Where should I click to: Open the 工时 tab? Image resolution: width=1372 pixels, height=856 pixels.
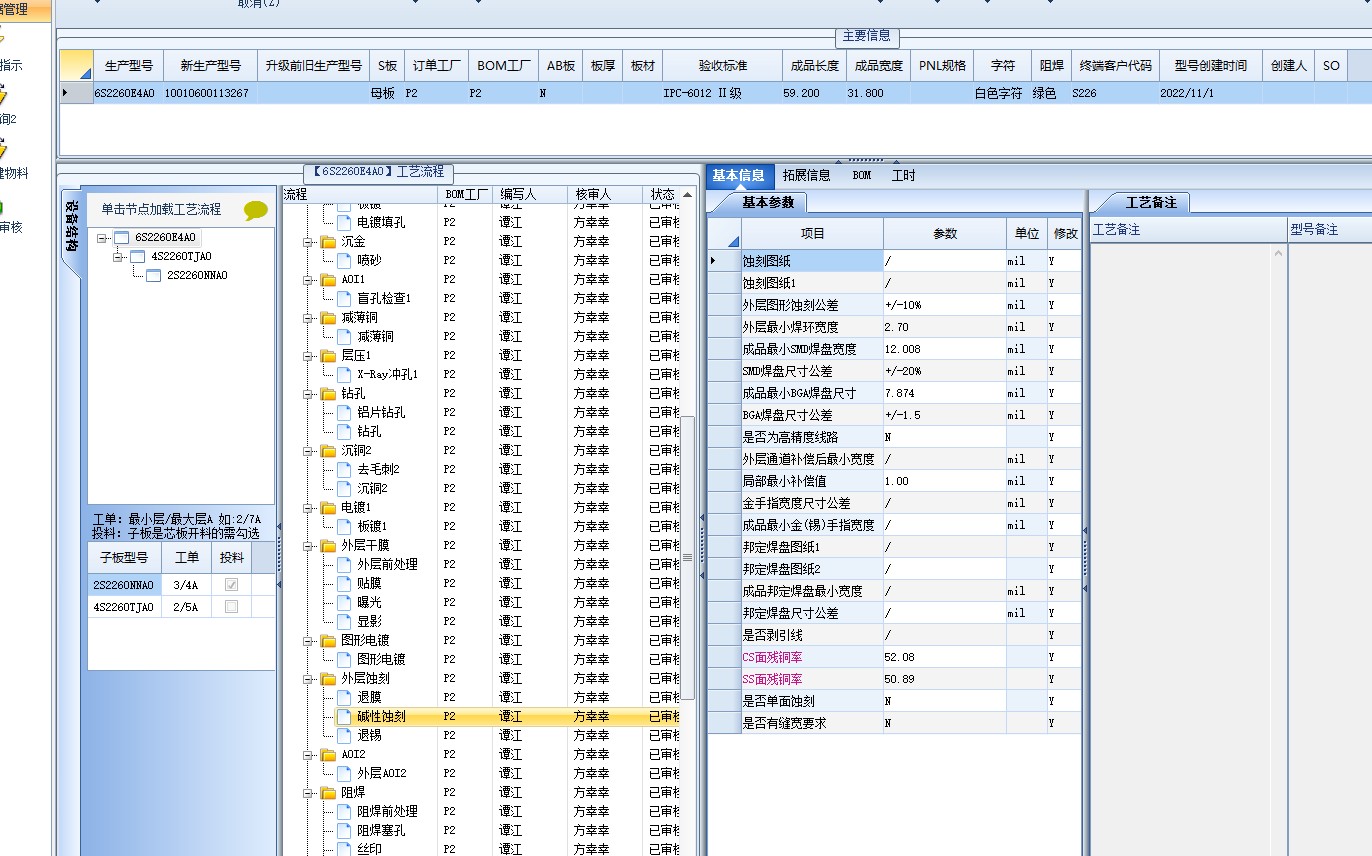[903, 175]
